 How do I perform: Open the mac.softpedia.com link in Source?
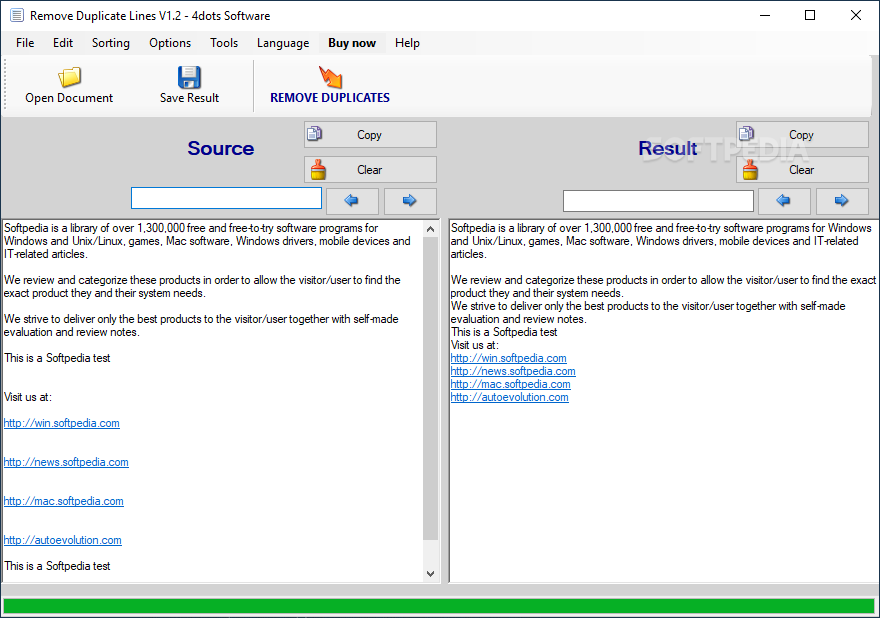point(63,501)
